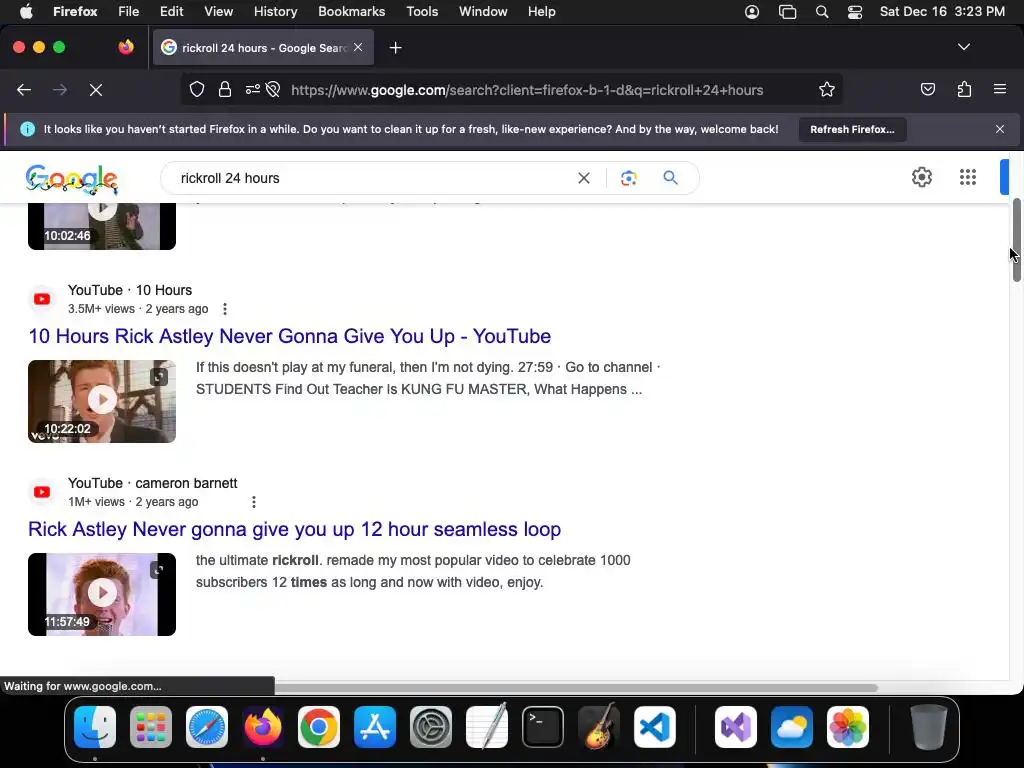The height and width of the screenshot is (768, 1024).
Task: Open the Tools menu
Action: tap(422, 11)
